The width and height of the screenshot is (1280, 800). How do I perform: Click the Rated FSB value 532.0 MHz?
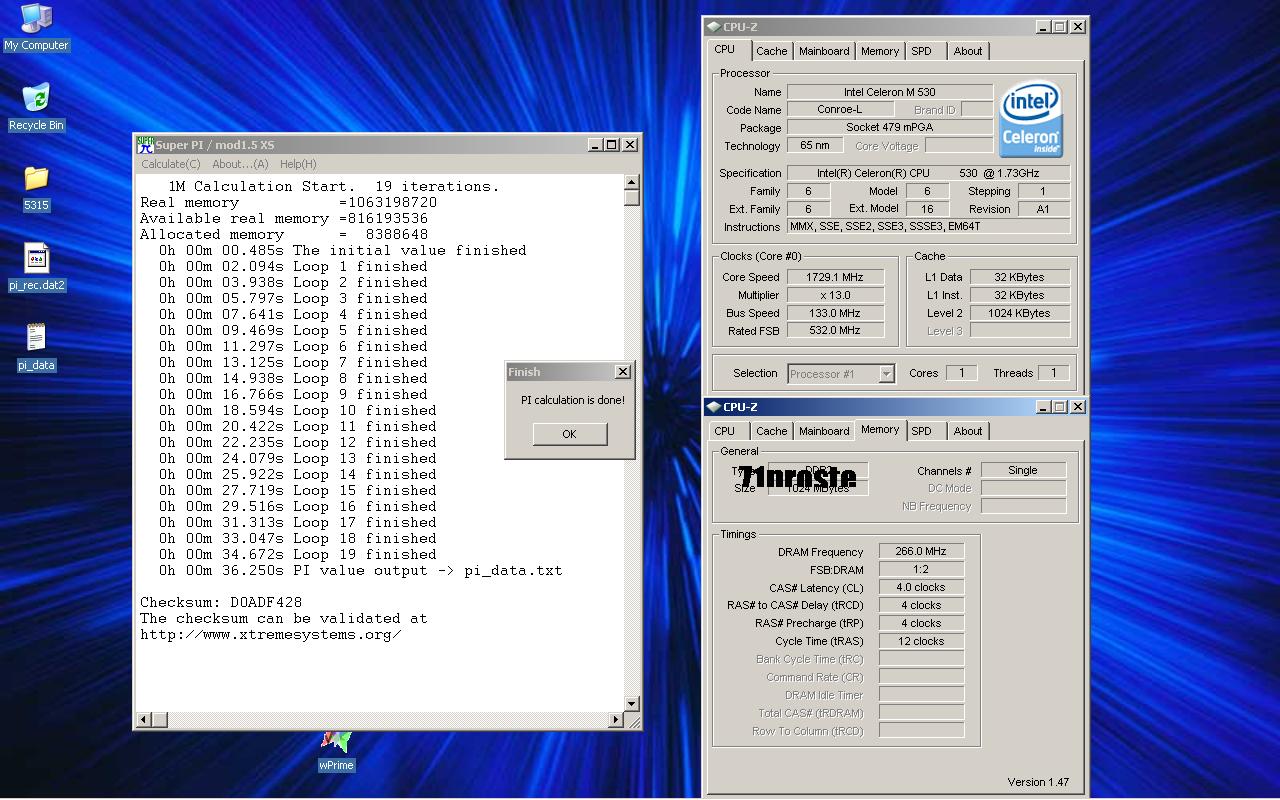835,330
